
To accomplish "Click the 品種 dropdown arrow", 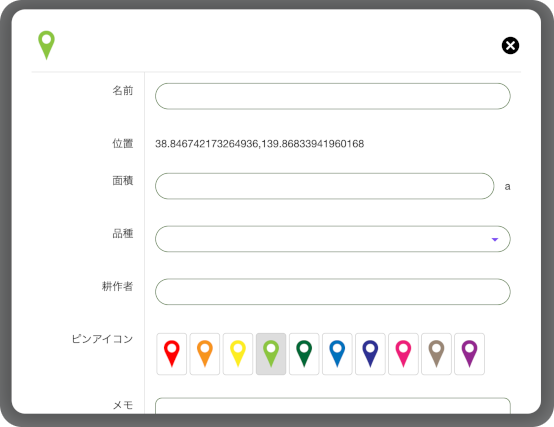I will 495,239.
